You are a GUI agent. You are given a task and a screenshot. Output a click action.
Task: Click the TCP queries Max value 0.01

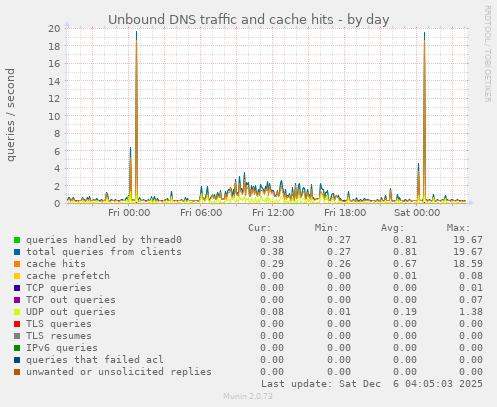point(471,288)
